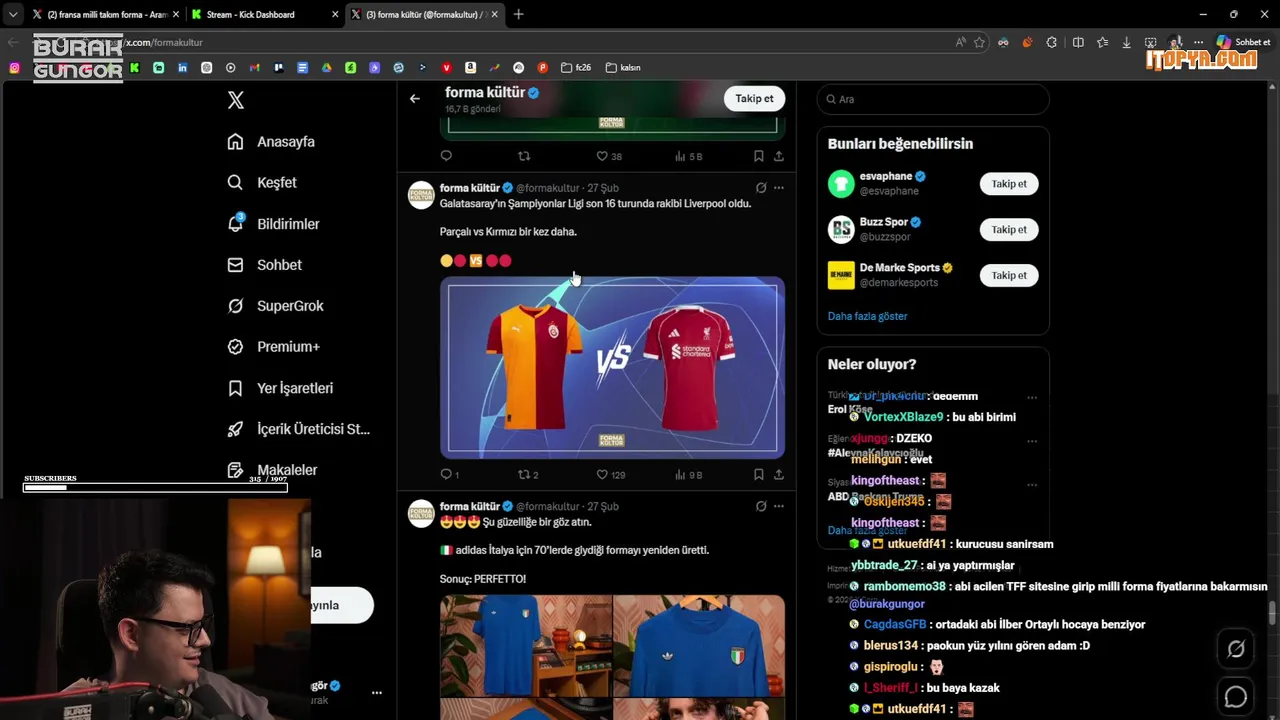Open more options on the adidas İtalya post

pyautogui.click(x=779, y=507)
